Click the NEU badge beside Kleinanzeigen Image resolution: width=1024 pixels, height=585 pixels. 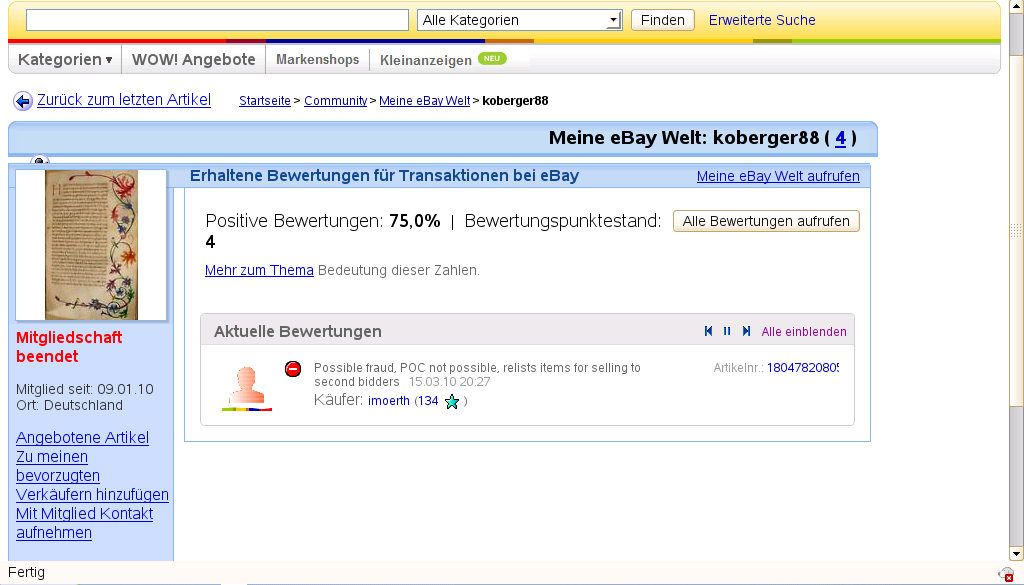pos(492,59)
